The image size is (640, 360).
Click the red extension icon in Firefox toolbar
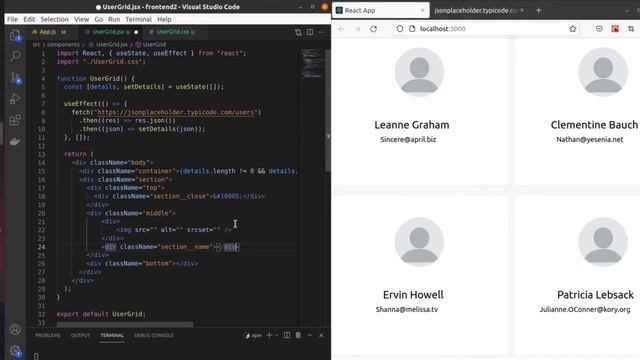[x=615, y=29]
